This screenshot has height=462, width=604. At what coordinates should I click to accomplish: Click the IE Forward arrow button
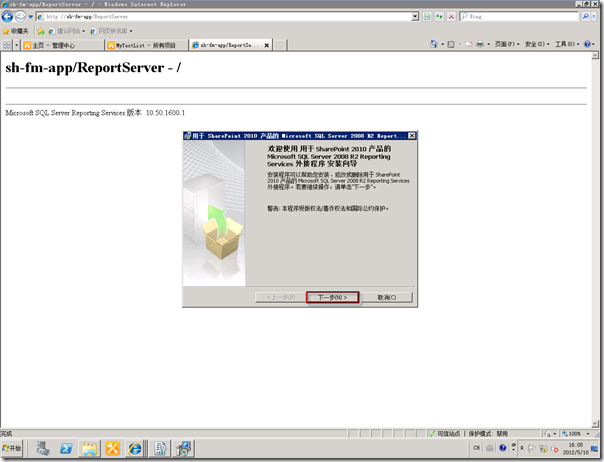[20, 17]
